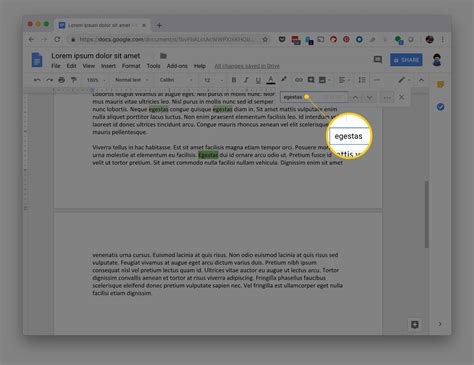Open the Insert image dropdown
Viewport: 474px width, 365px height.
[x=324, y=80]
